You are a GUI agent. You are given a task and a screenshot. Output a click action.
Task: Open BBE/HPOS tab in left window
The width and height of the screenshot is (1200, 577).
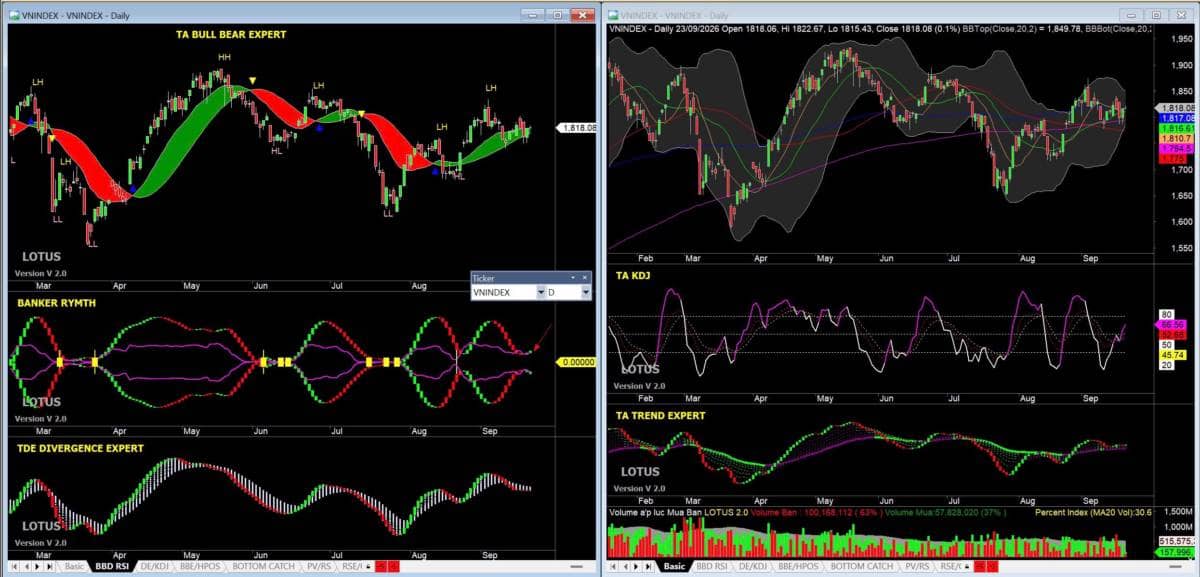point(199,566)
